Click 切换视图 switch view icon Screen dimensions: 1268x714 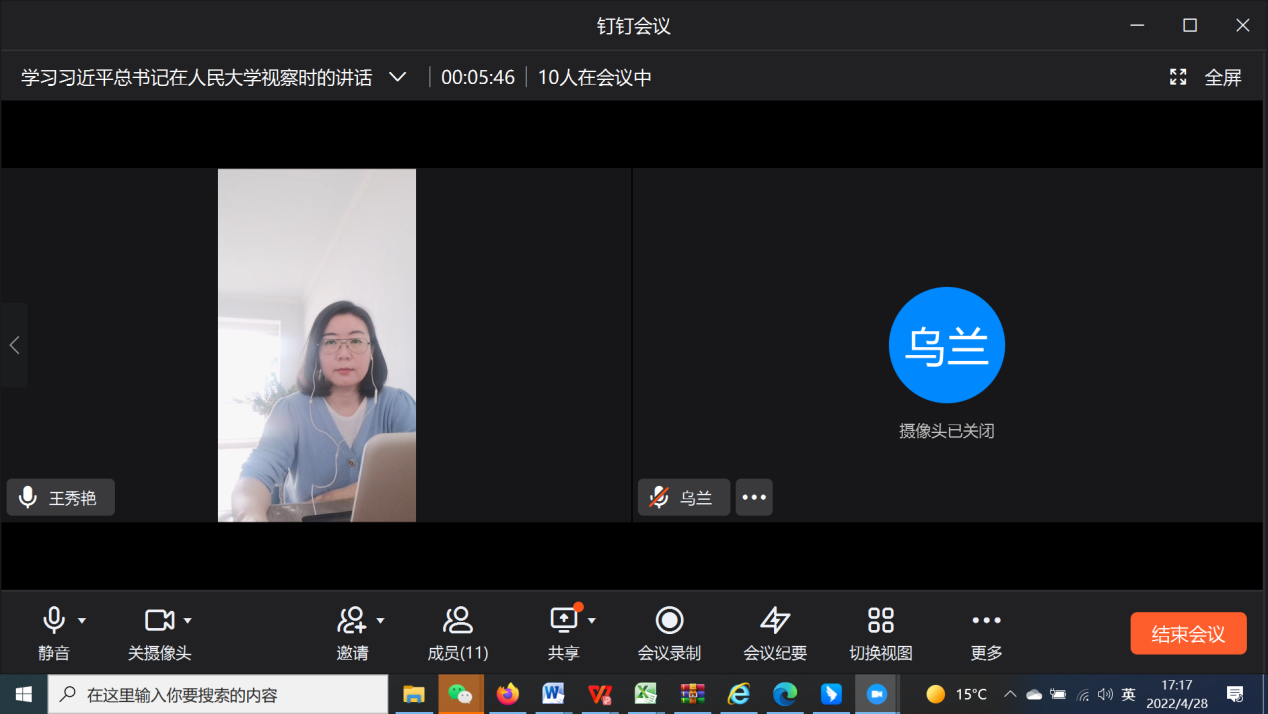tap(880, 621)
